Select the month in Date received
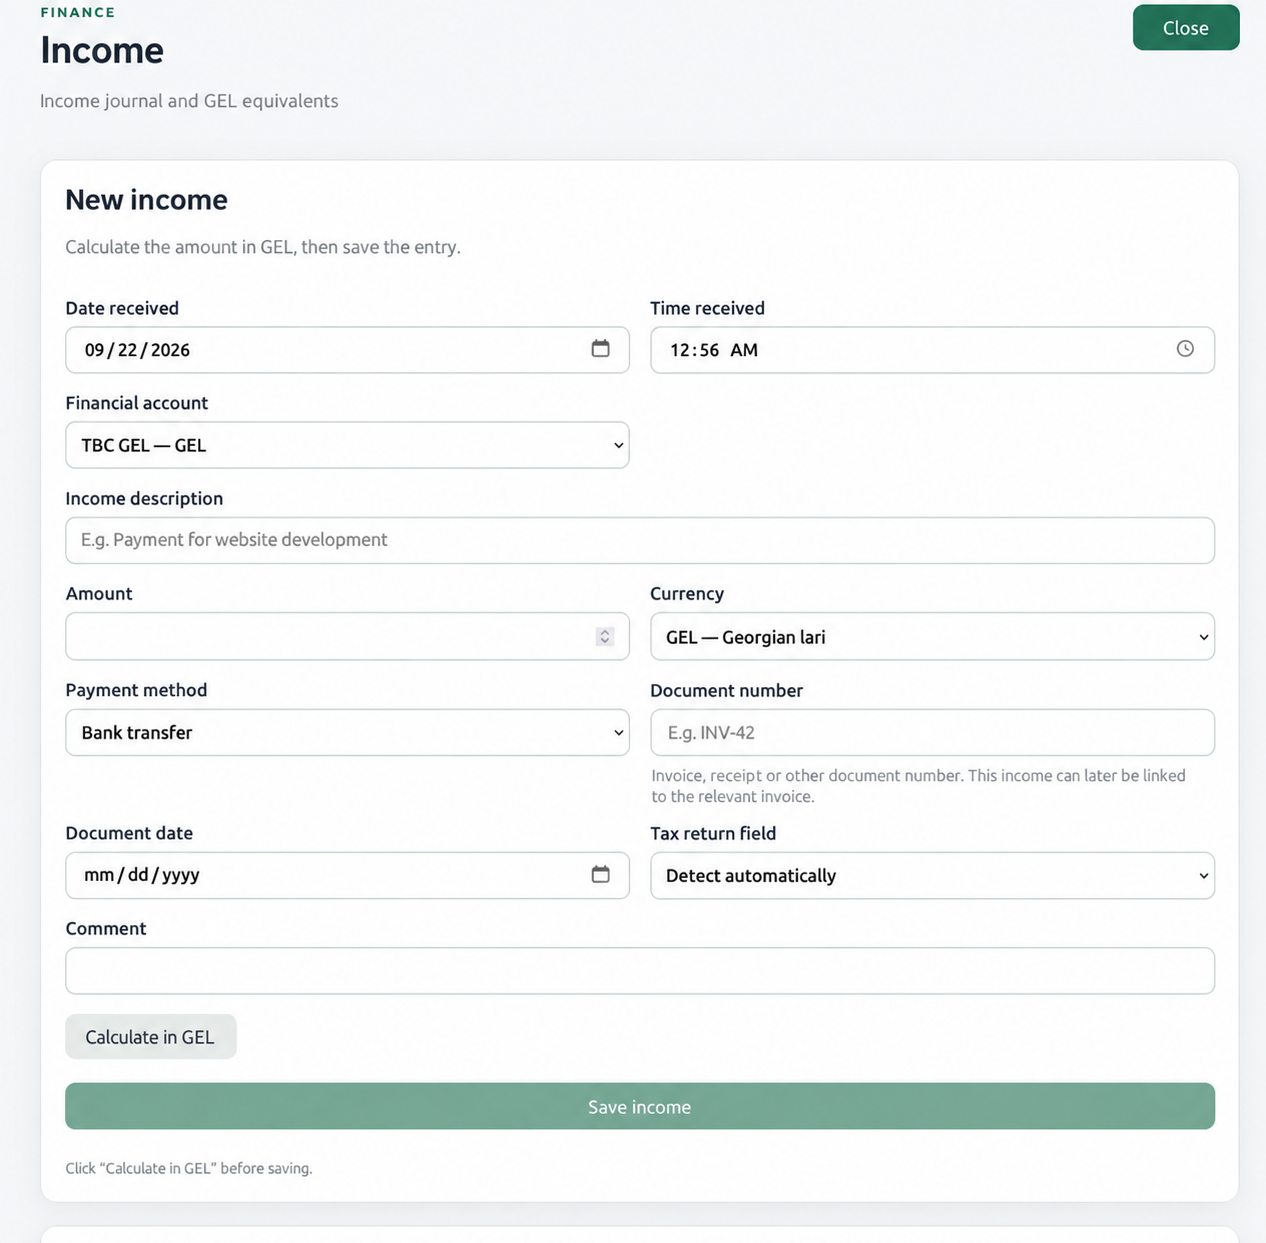This screenshot has height=1243, width=1266. click(x=94, y=350)
